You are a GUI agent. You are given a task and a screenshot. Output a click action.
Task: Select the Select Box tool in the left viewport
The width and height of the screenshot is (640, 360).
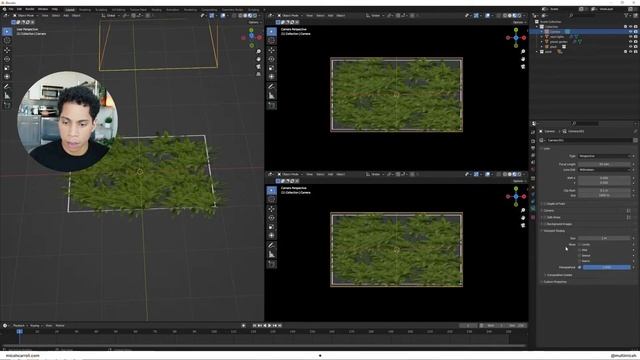click(7, 31)
